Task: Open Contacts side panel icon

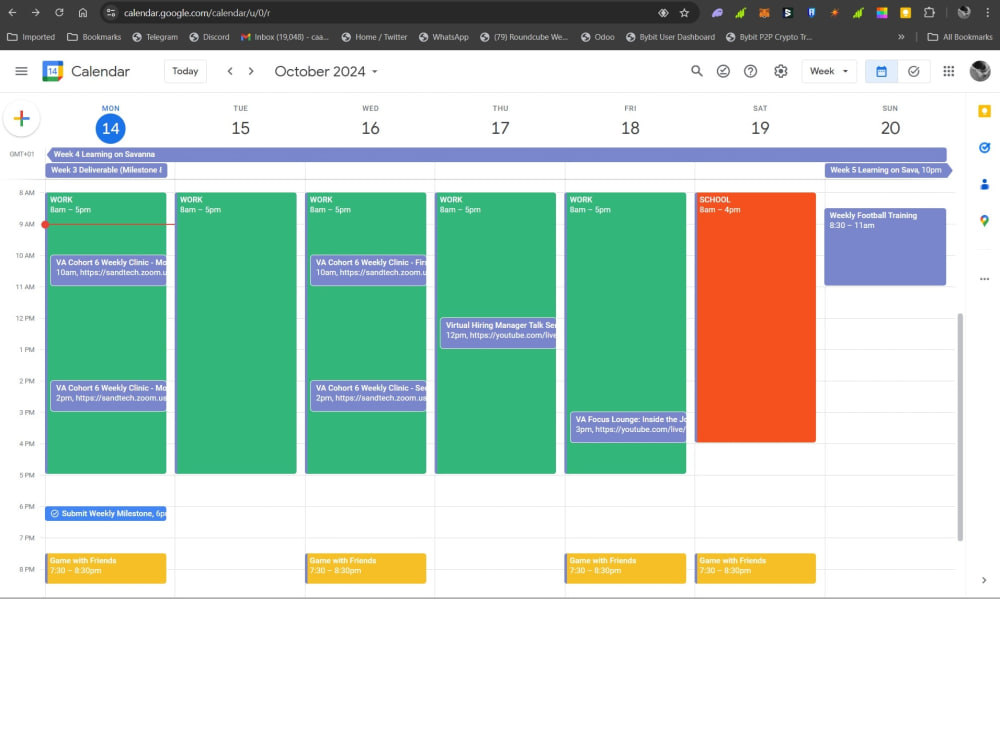Action: (984, 184)
